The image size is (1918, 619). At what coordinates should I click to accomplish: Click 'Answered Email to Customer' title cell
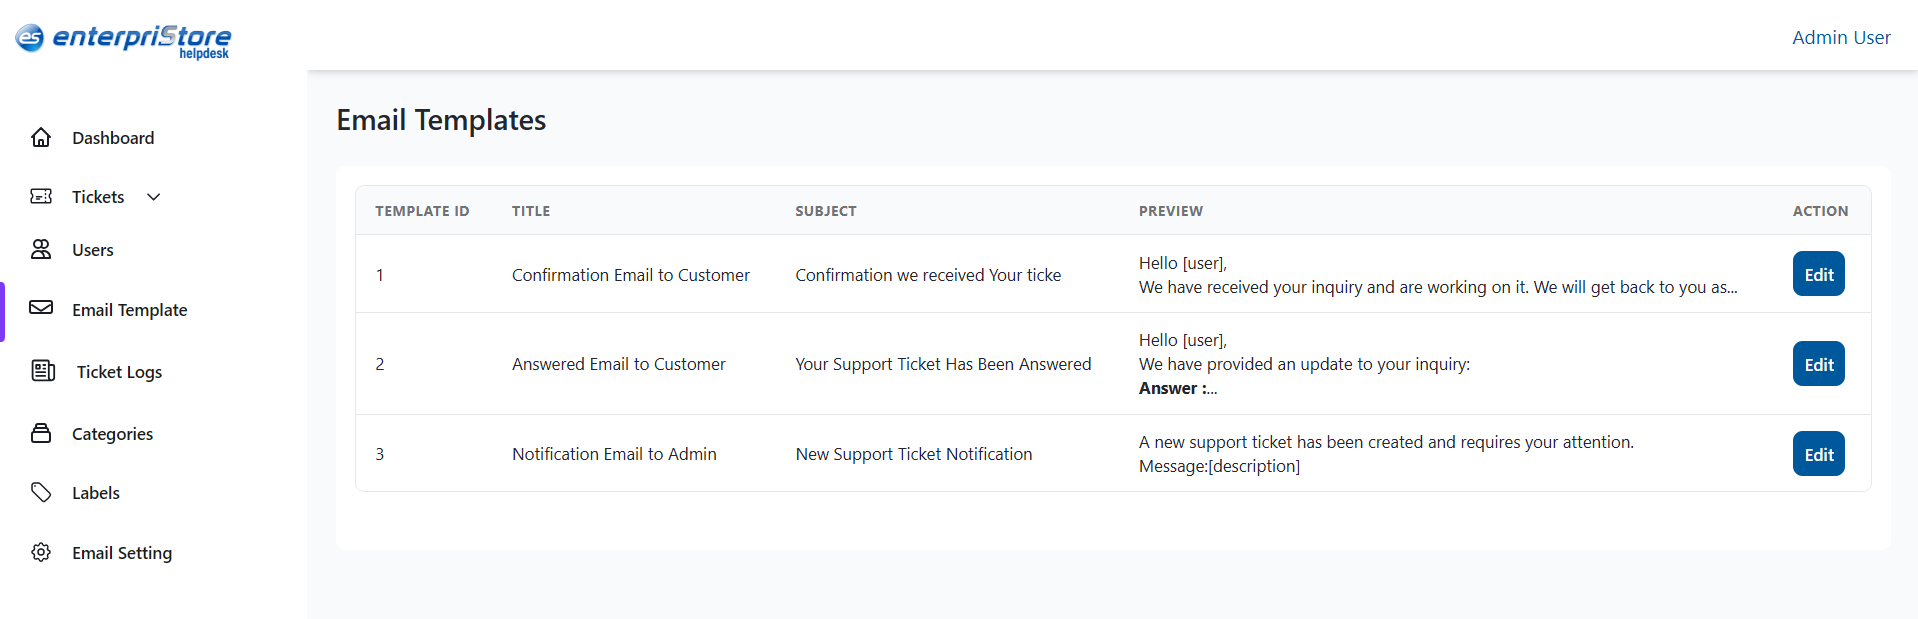tap(619, 364)
